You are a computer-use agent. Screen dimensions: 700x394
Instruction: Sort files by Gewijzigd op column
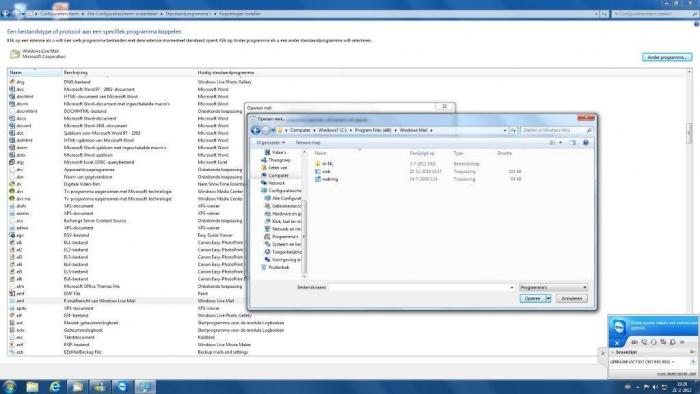422,153
